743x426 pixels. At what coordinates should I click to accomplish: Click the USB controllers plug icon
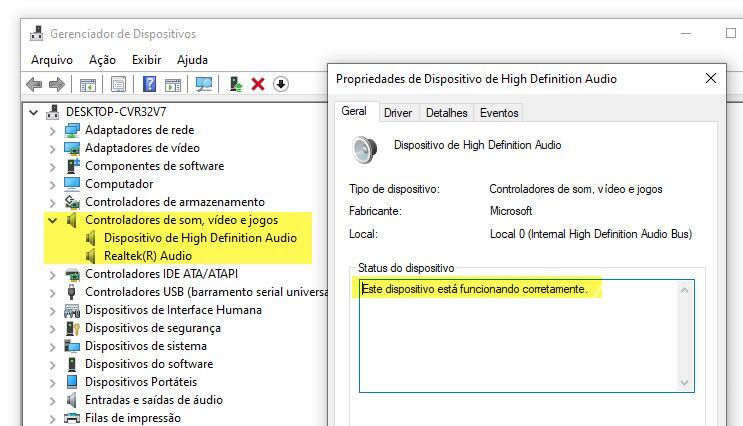pos(72,292)
